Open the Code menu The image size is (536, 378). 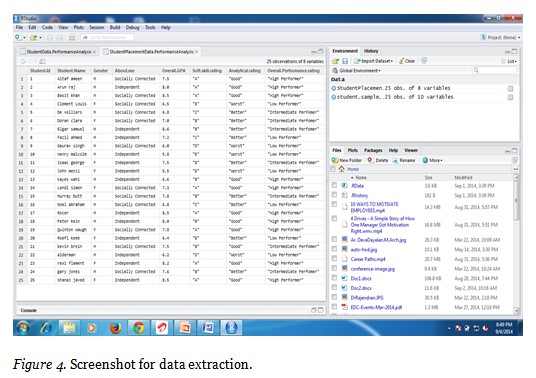[47, 27]
